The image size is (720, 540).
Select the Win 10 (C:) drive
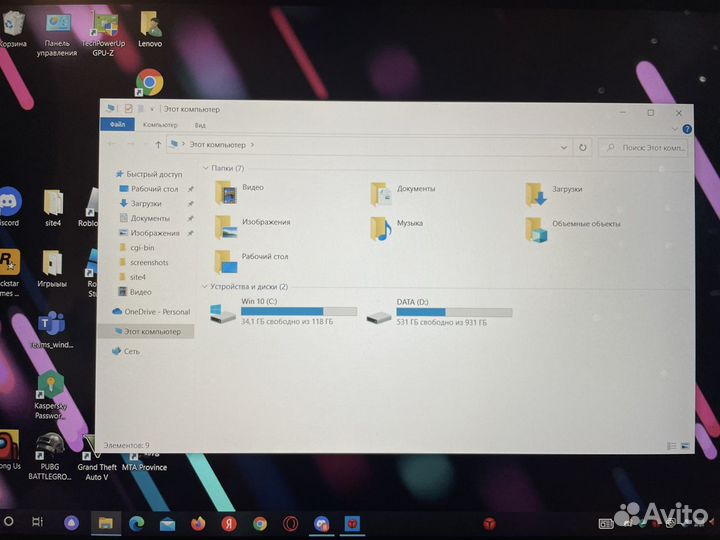[283, 312]
